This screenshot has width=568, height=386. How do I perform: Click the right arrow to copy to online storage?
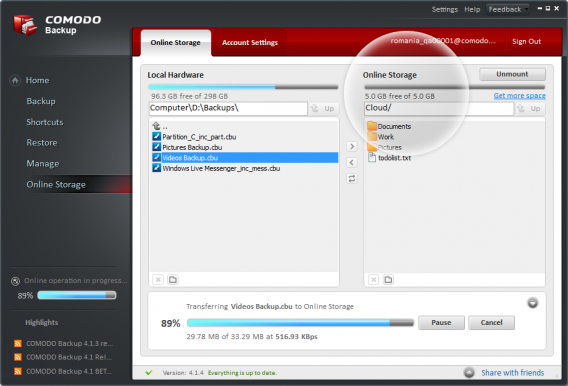pyautogui.click(x=352, y=146)
